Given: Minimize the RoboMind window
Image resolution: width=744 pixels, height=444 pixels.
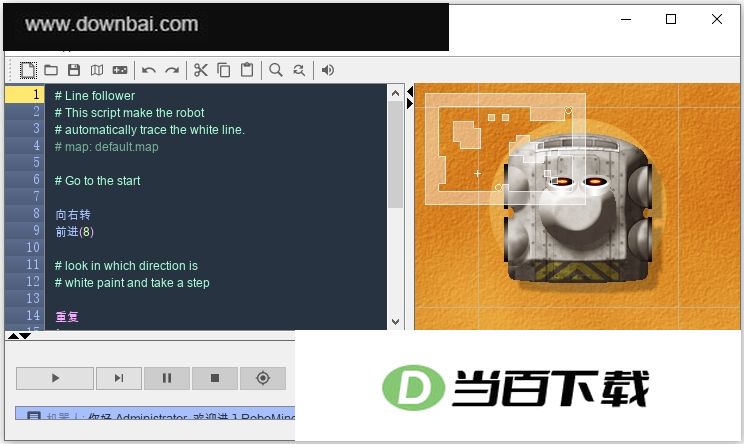Looking at the screenshot, I should tap(626, 19).
